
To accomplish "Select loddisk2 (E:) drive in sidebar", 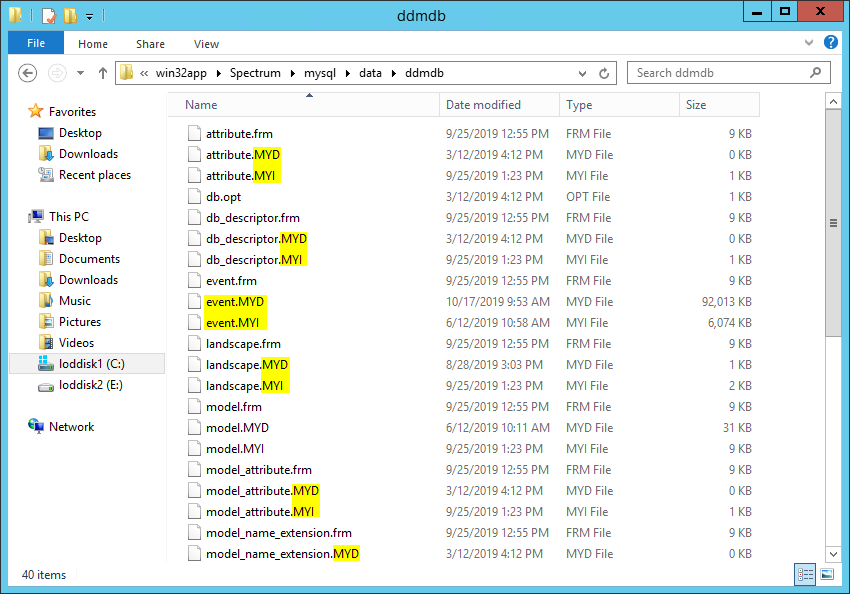I will pos(90,385).
